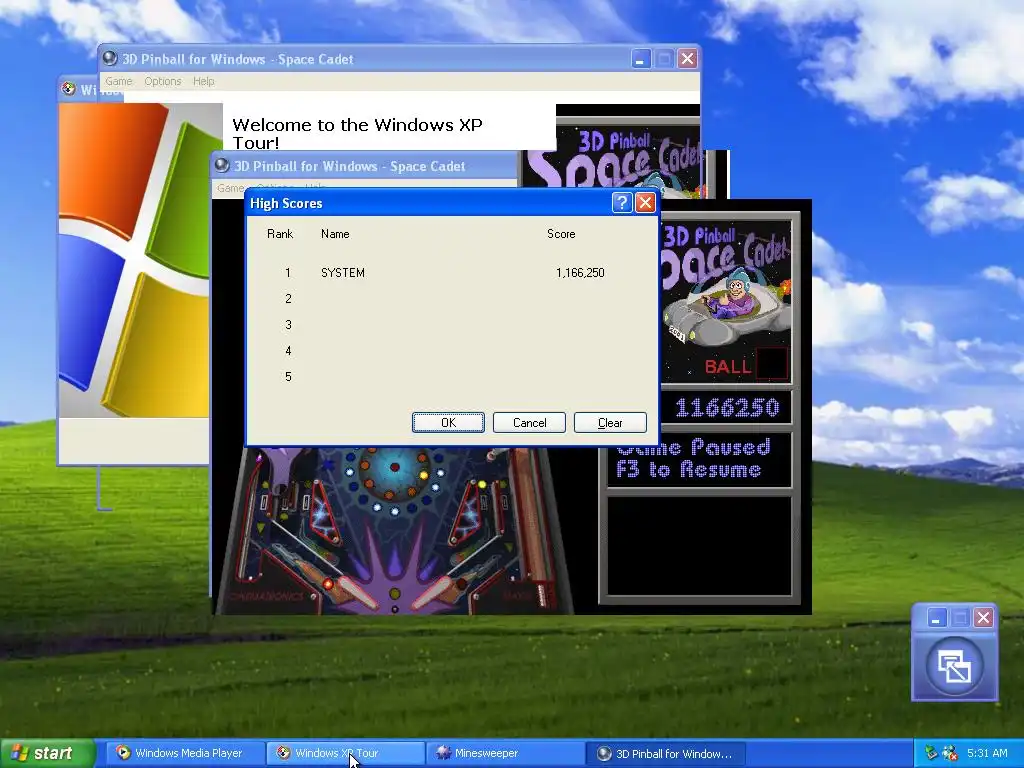Close the back 3D Pinball window
Screen dimensions: 1024x768
point(687,59)
